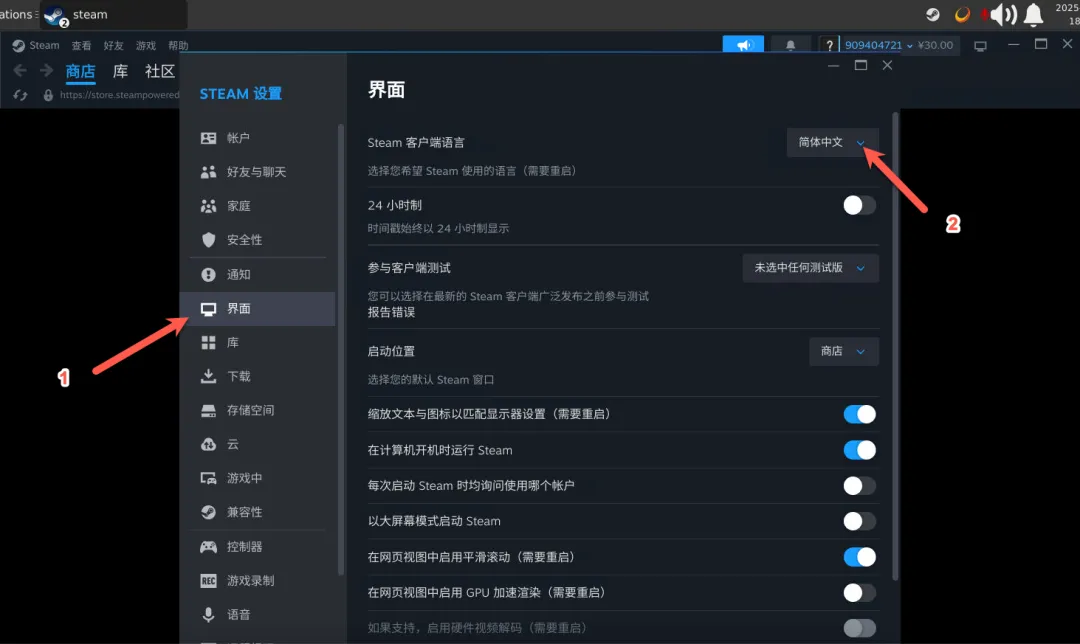
Task: Open the Steam 客户端语言 dropdown
Action: tap(833, 142)
